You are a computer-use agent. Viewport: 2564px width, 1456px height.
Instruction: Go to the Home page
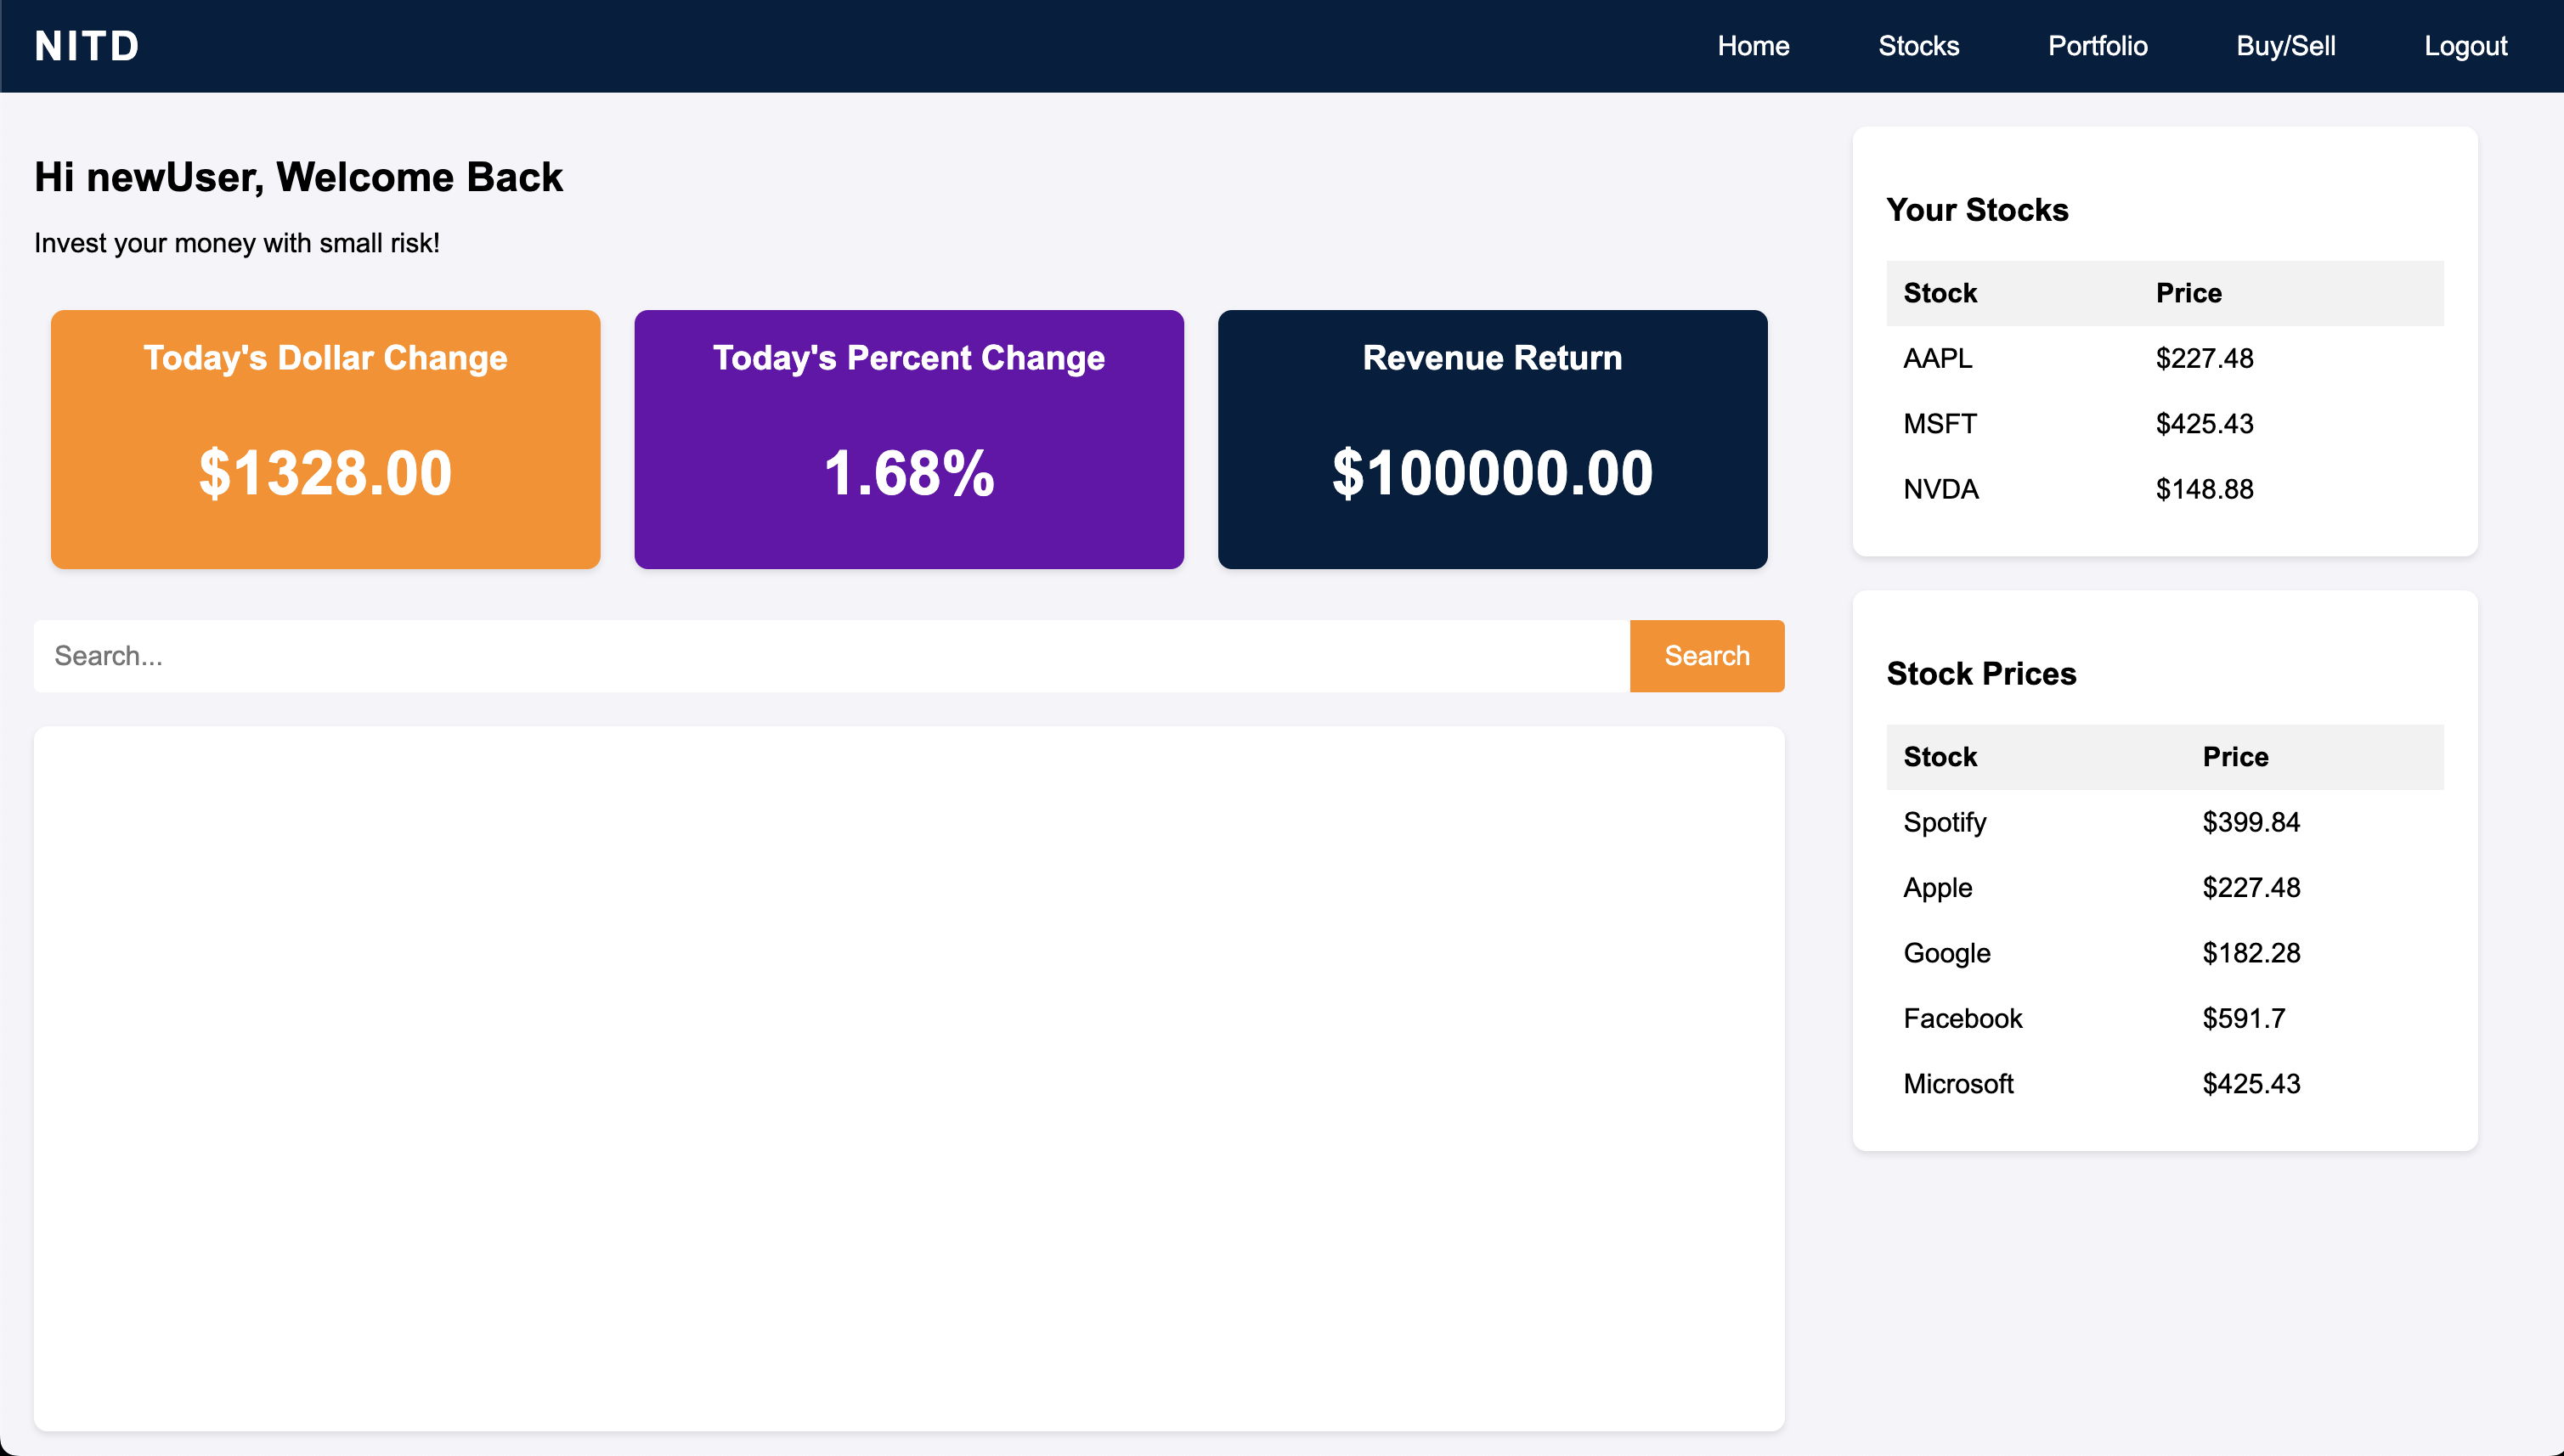click(1752, 46)
